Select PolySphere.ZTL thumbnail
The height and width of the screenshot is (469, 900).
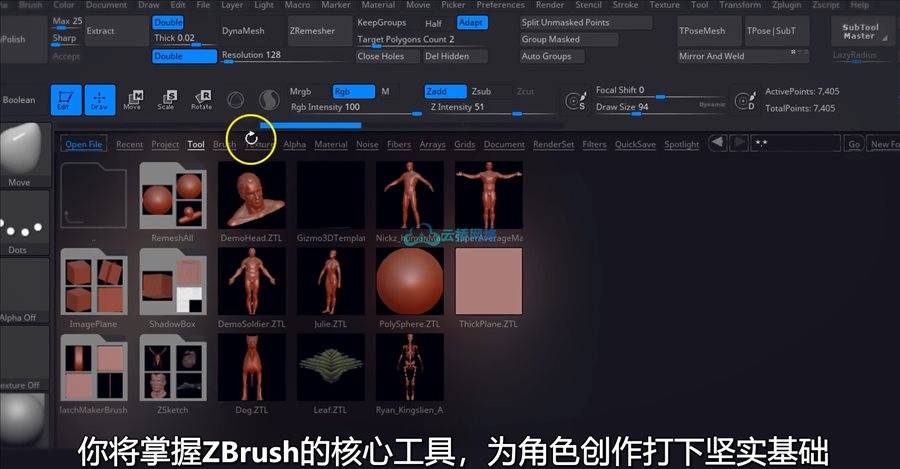click(409, 282)
